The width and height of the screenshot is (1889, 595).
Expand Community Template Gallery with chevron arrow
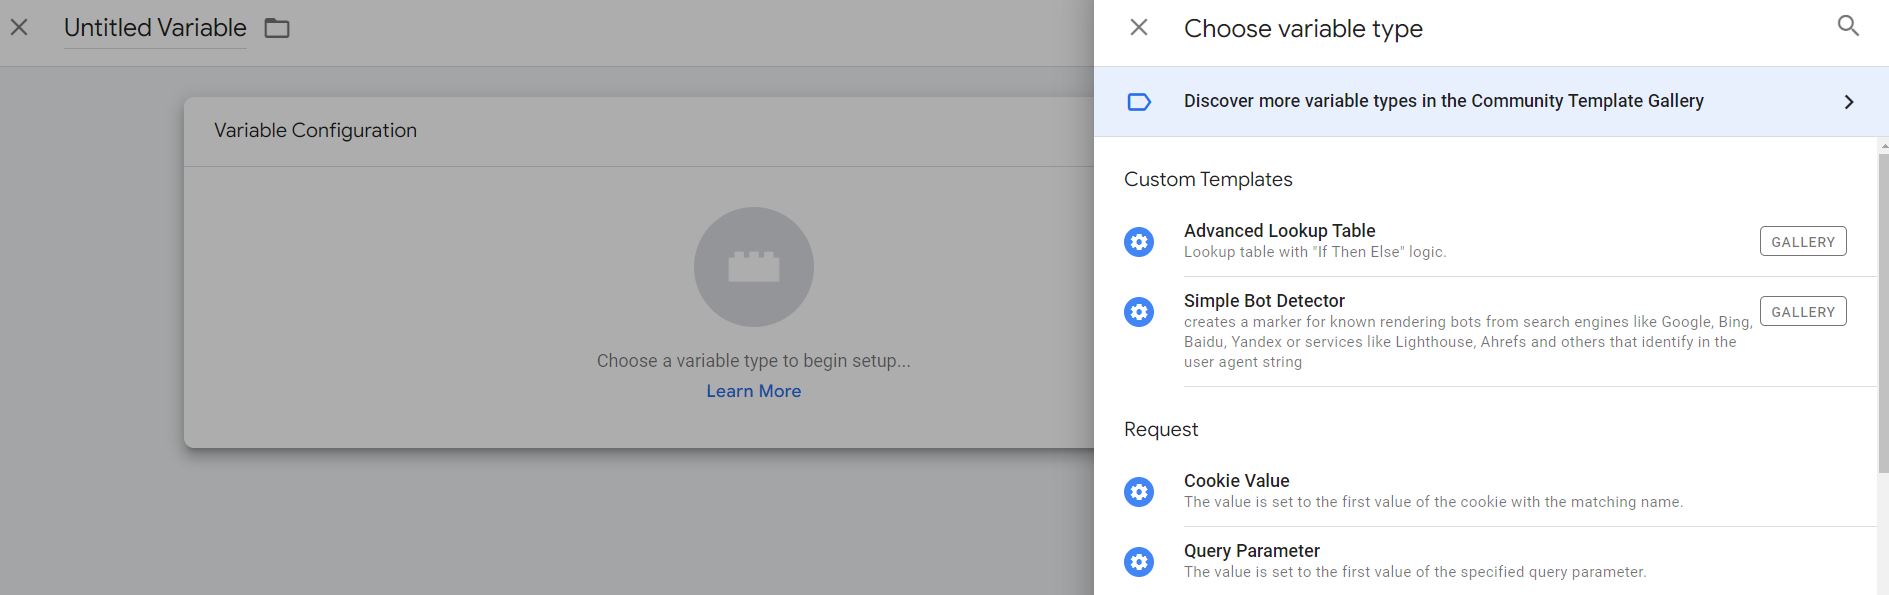coord(1849,102)
